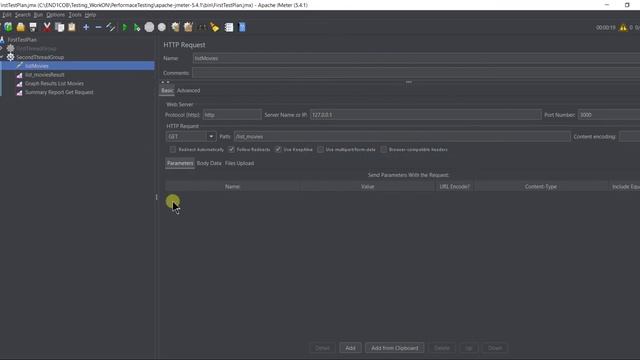
Task: Toggle the Use KeepAlive checkbox
Action: click(x=278, y=149)
